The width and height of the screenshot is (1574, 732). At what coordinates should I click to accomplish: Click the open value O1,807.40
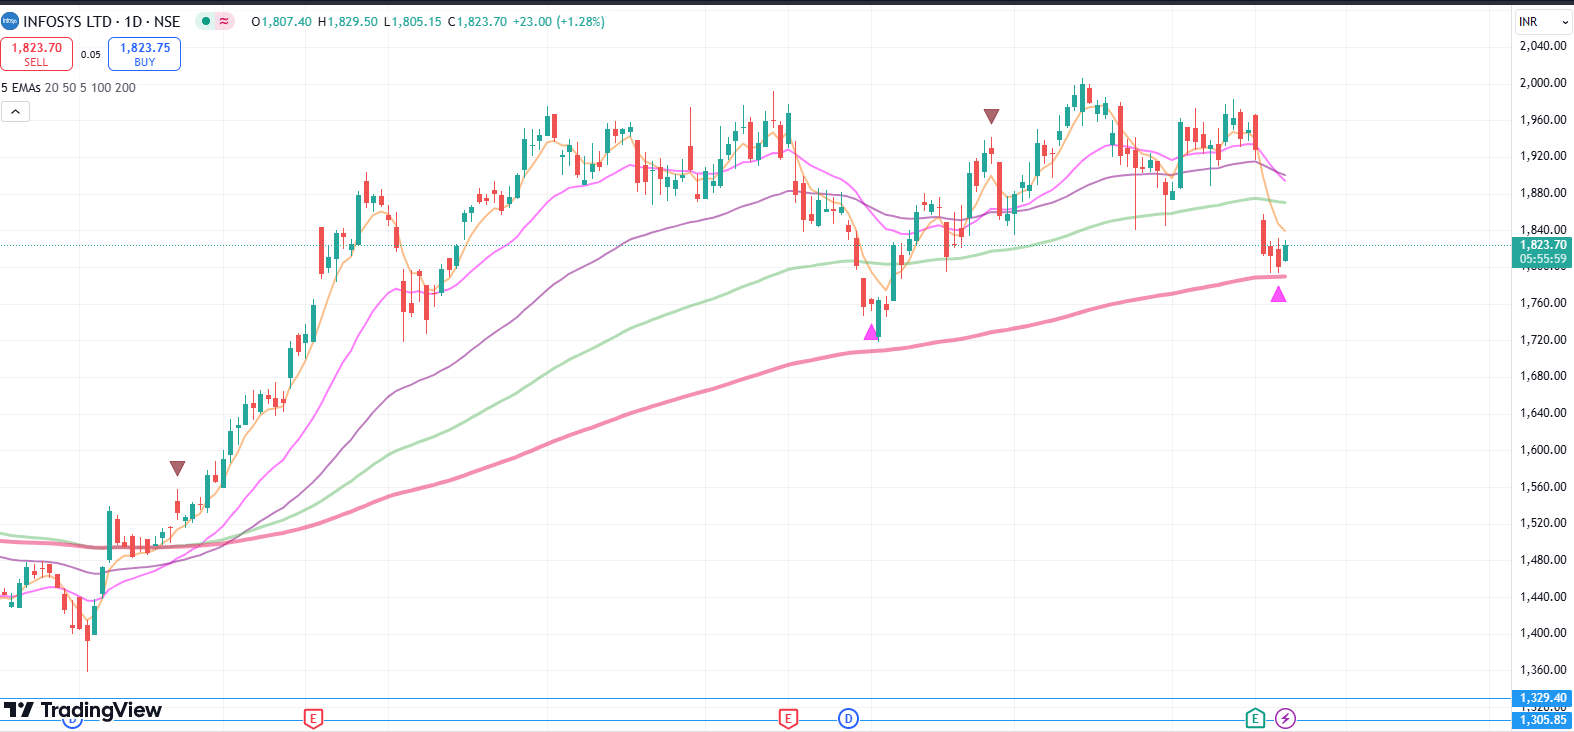coord(281,21)
